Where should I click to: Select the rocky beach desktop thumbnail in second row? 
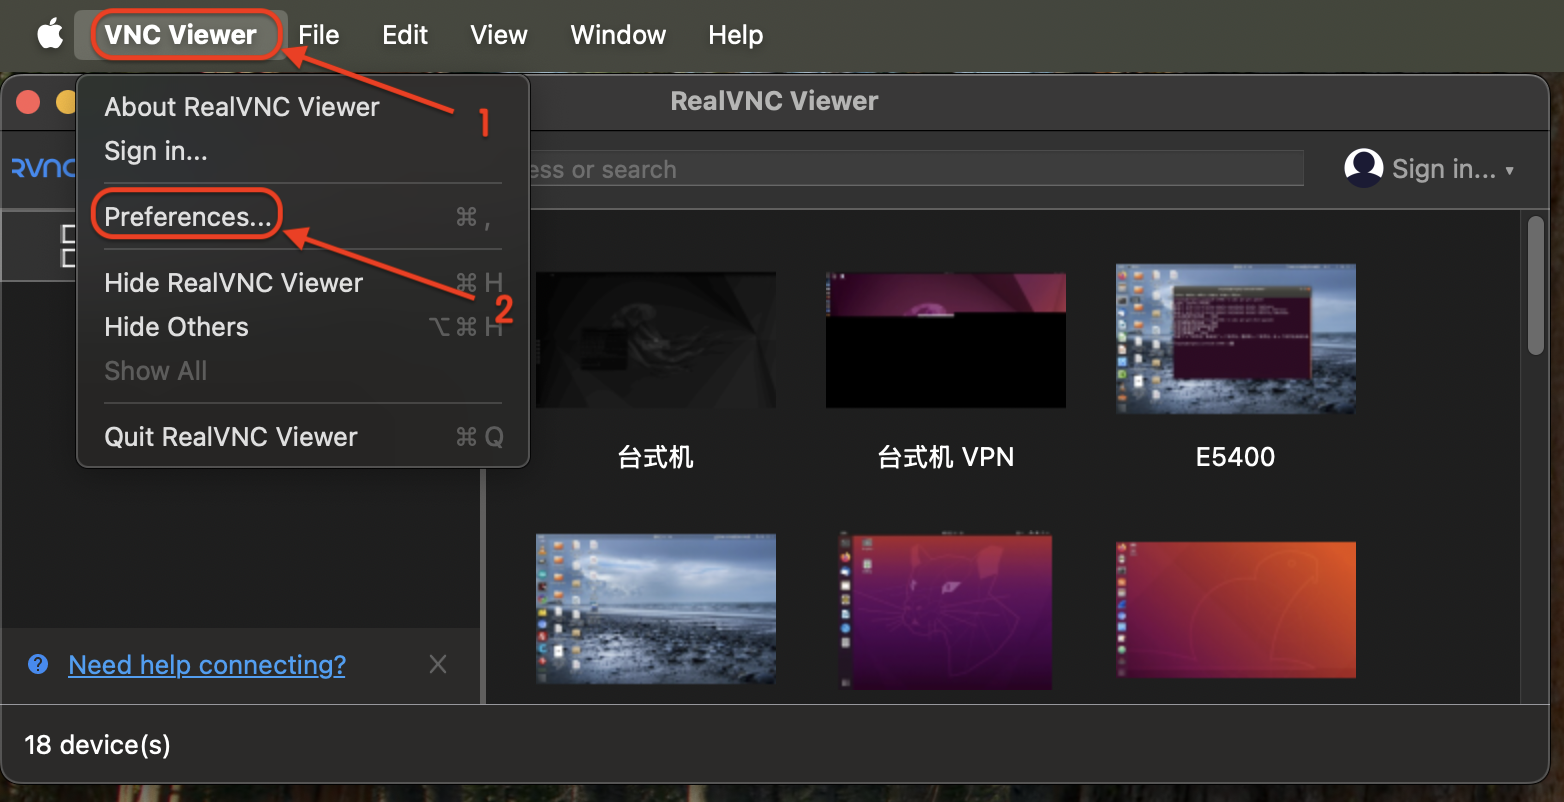656,608
